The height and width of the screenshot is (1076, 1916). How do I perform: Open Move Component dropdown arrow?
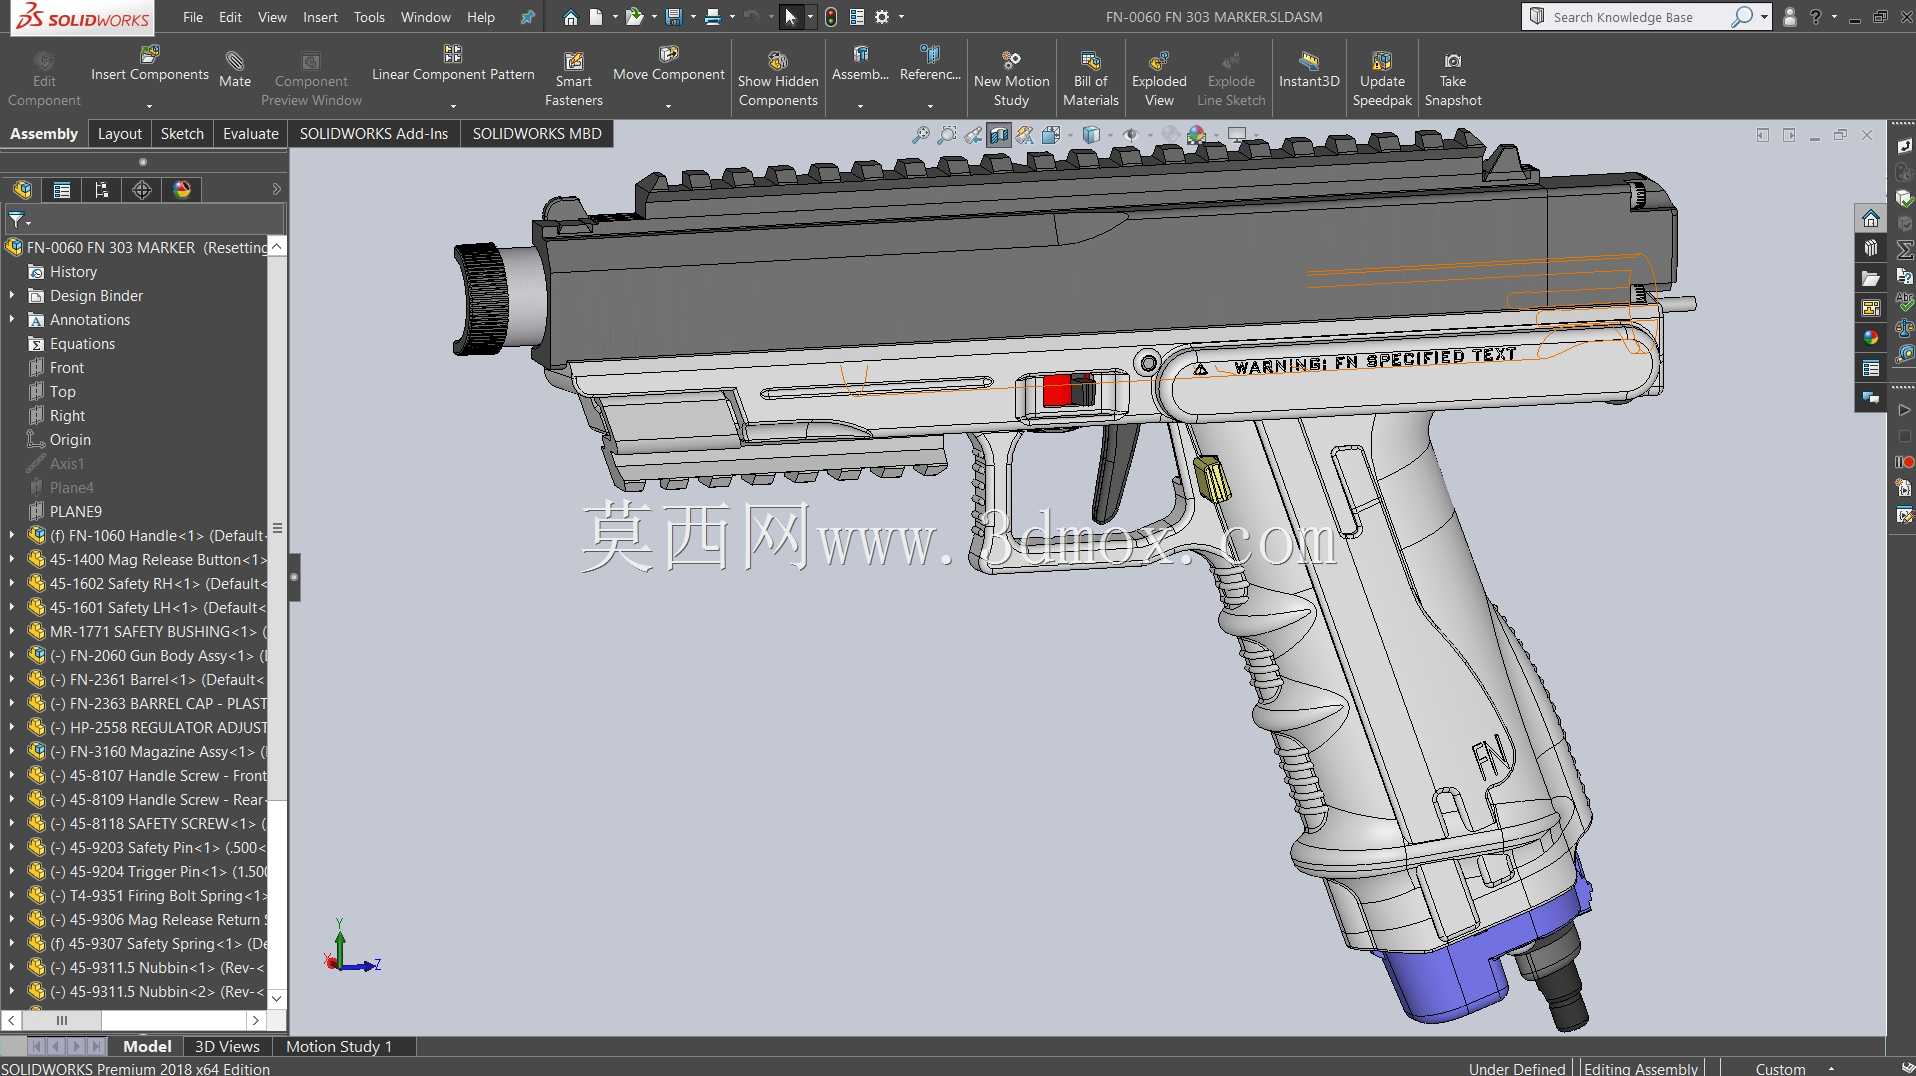(669, 105)
